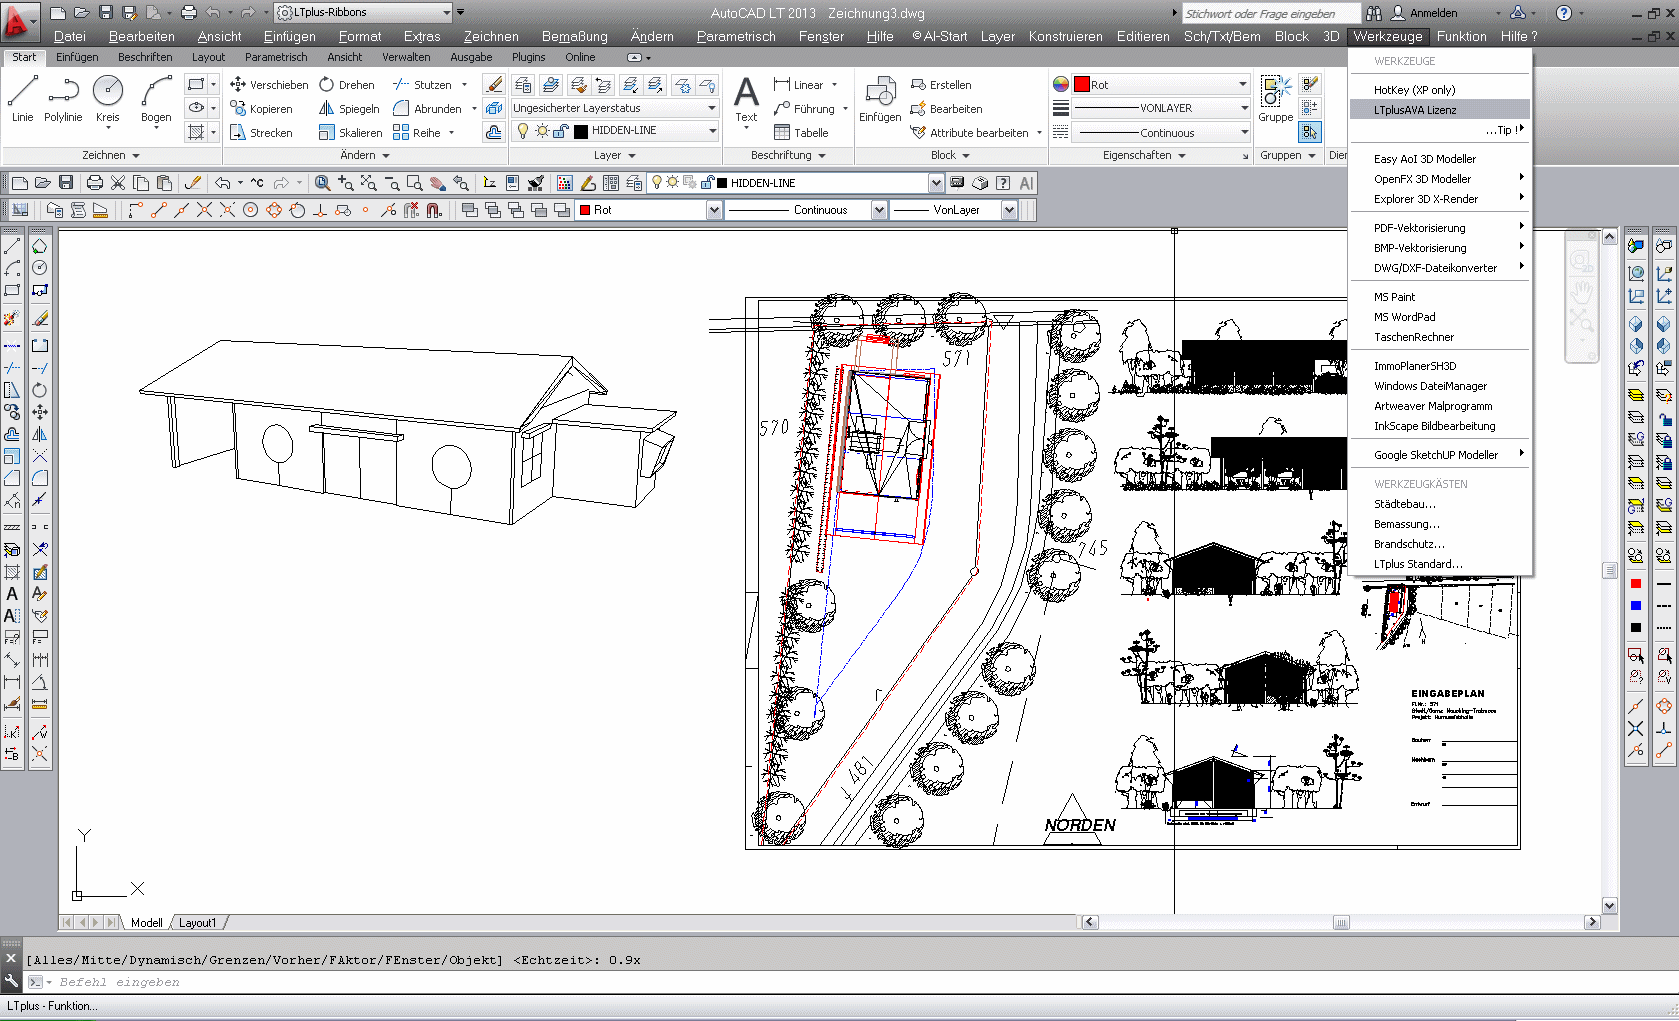Click the Befehl eingeben command input
Screen dimensions: 1679x1021
(x=400, y=982)
